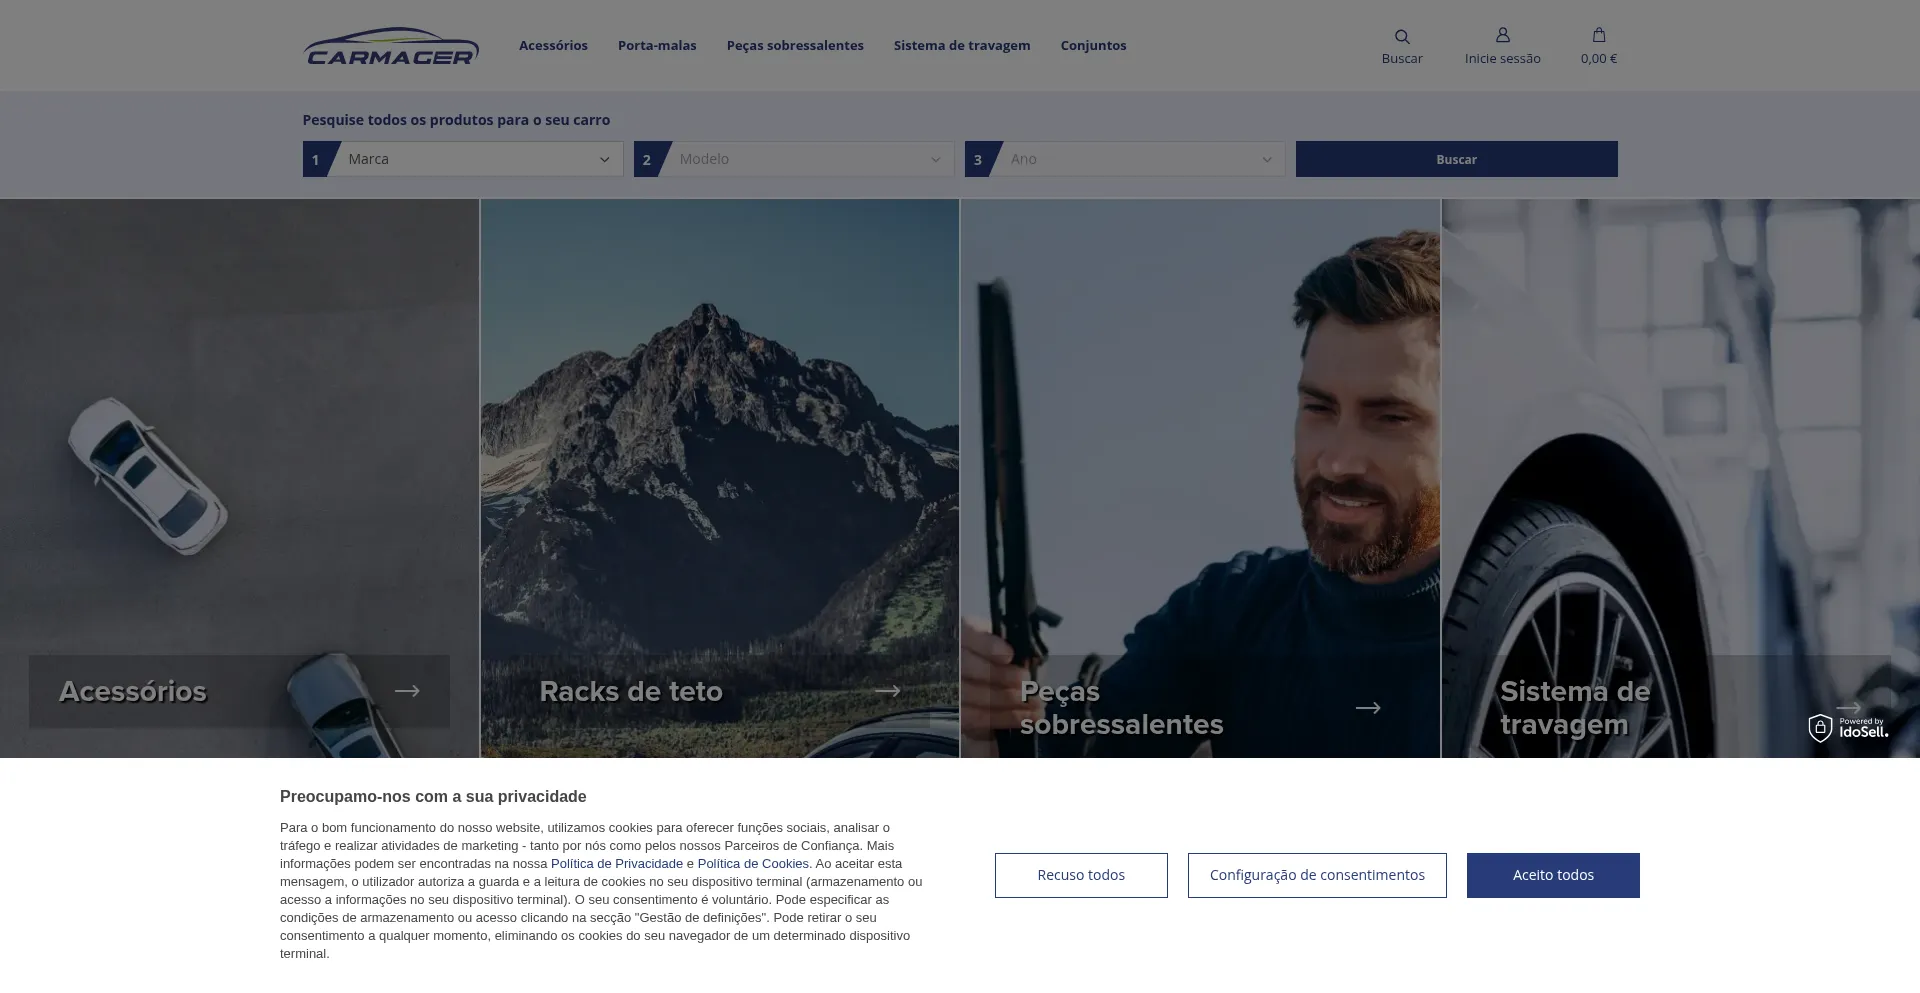Screen dimensions: 1920x993
Task: Click arrow on Peças sobressalentes banner
Action: pos(1367,708)
